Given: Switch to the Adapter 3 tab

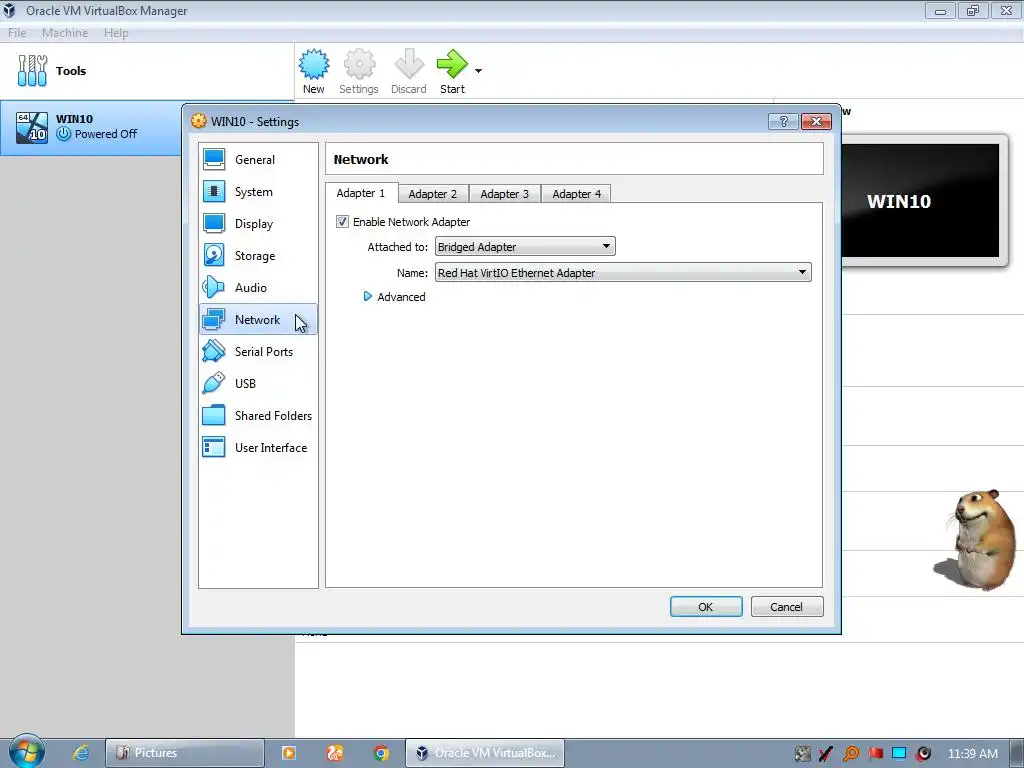Looking at the screenshot, I should coord(505,194).
